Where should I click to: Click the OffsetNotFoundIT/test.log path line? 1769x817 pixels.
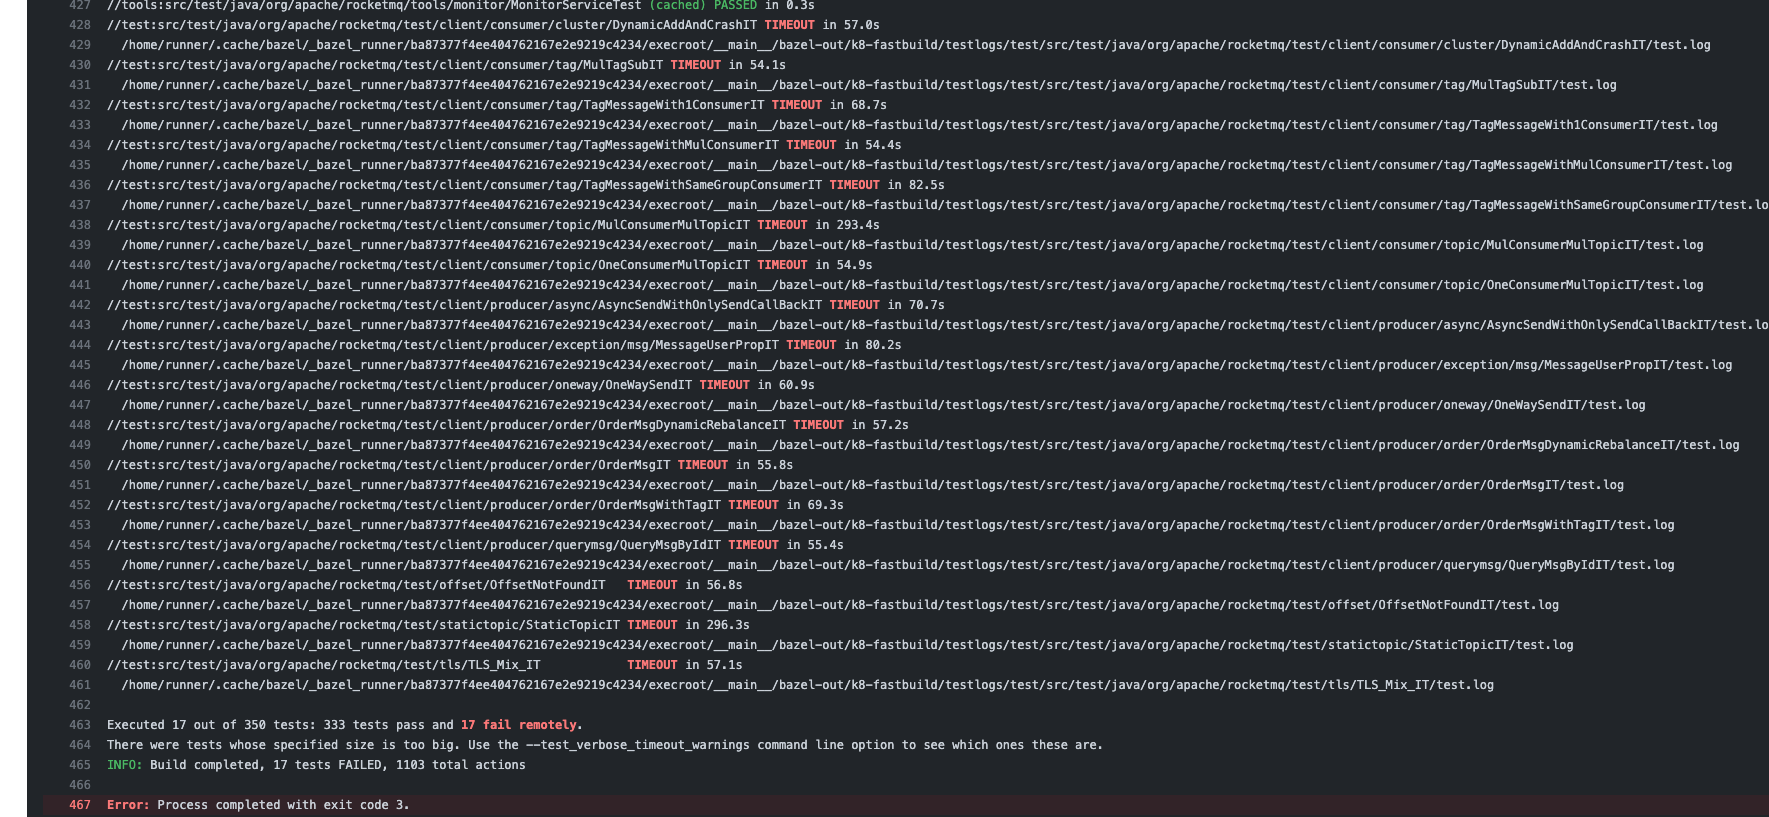840,605
